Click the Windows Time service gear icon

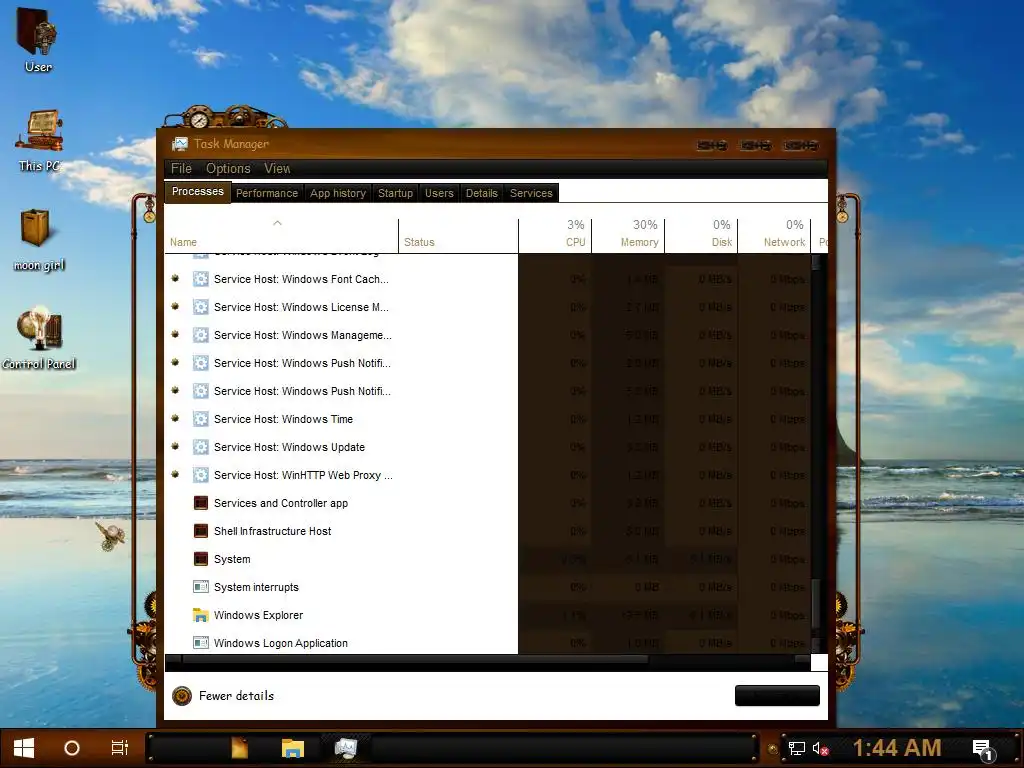tap(200, 419)
